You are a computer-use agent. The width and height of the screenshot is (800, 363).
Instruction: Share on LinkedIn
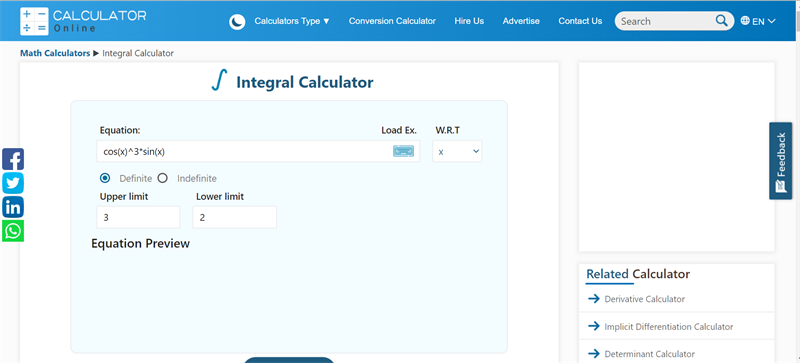(x=13, y=207)
